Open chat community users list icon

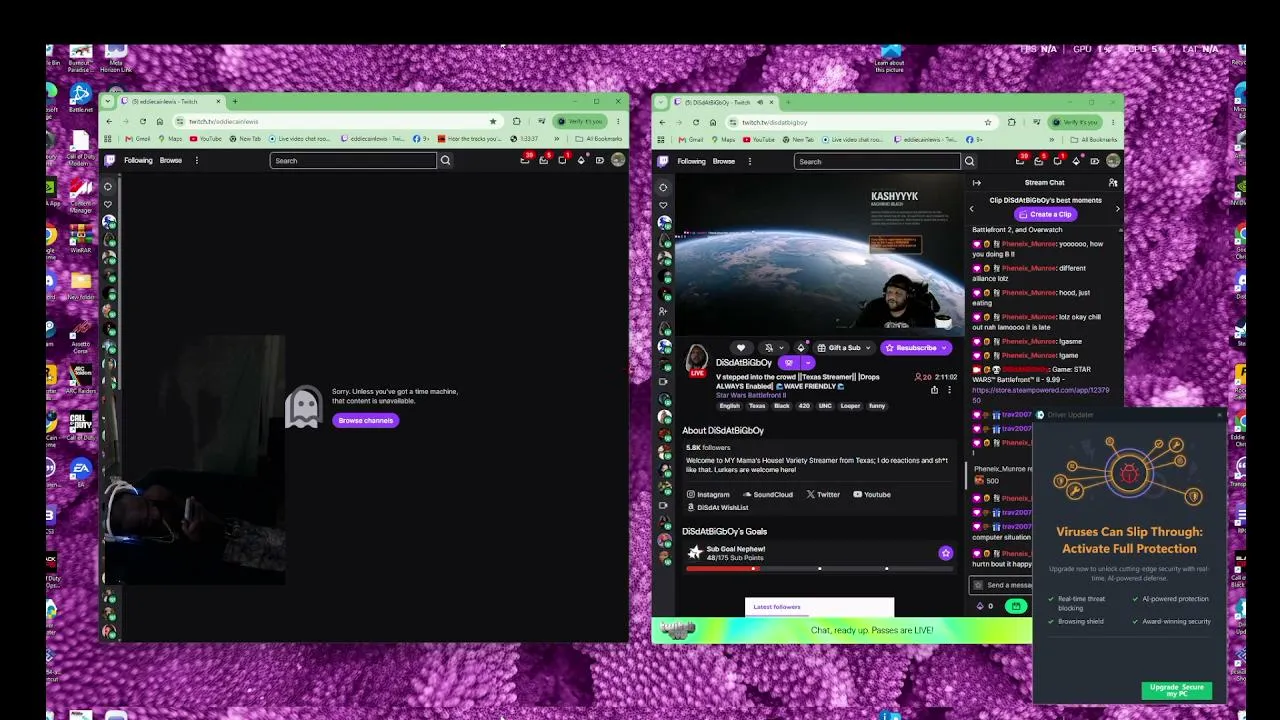coord(1113,183)
